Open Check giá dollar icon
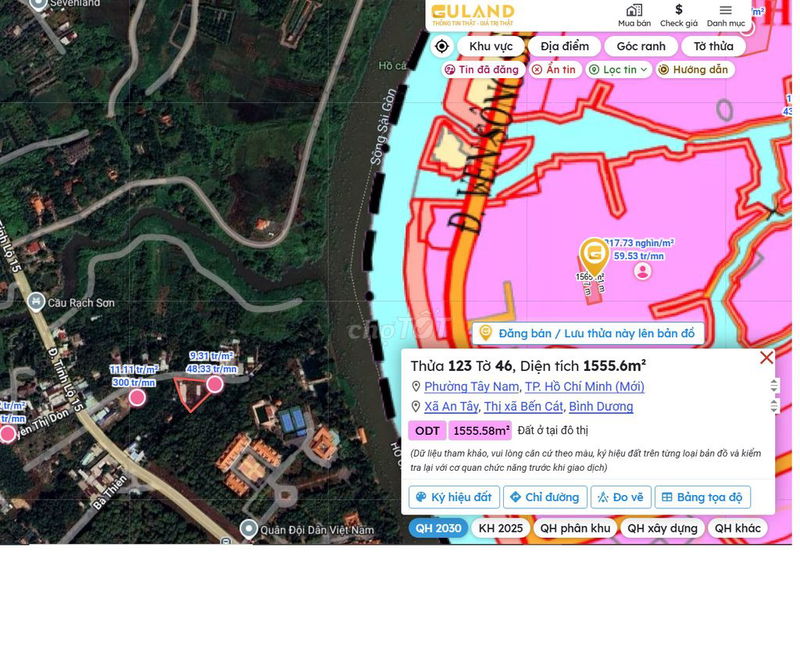Screen dimensions: 800x655 coord(678,15)
